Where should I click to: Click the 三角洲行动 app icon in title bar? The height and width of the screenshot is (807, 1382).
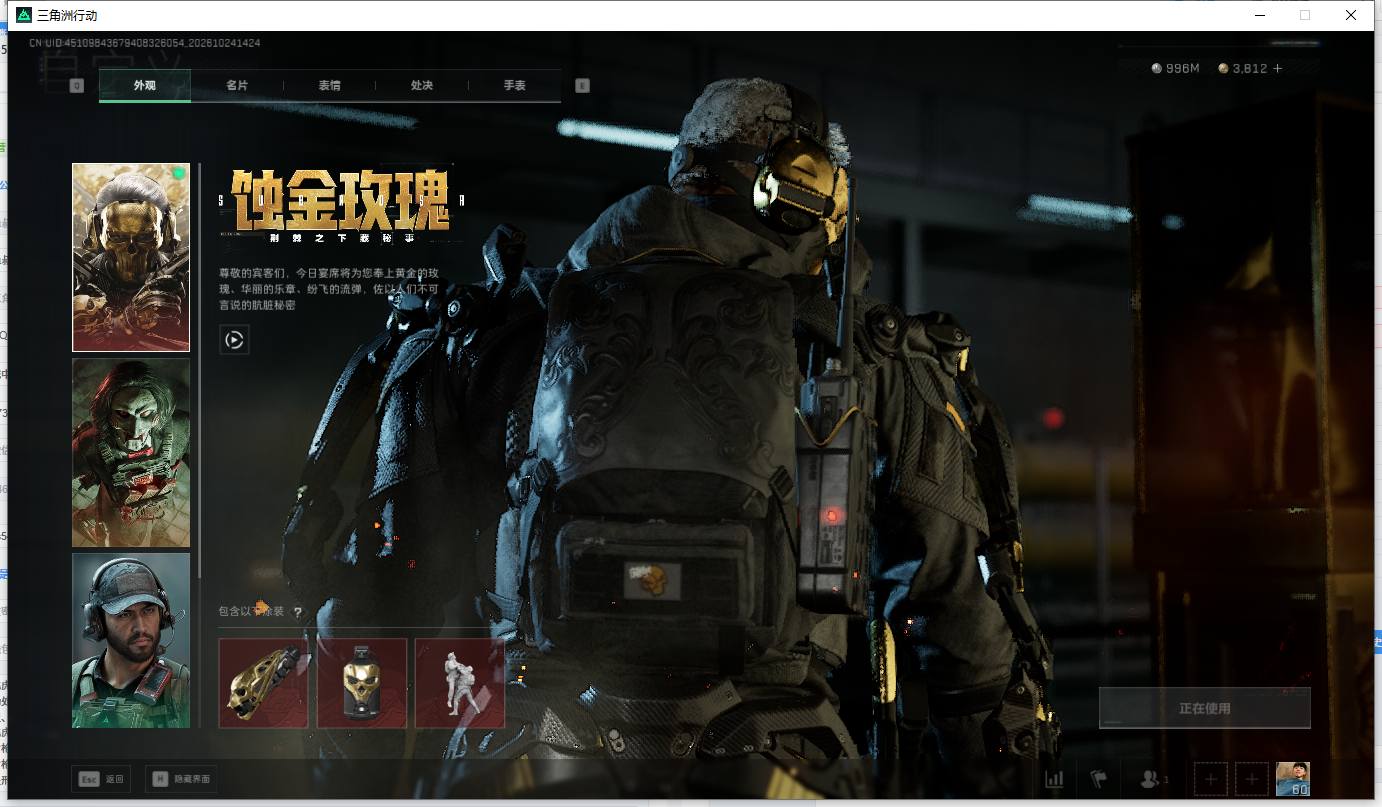tap(24, 15)
